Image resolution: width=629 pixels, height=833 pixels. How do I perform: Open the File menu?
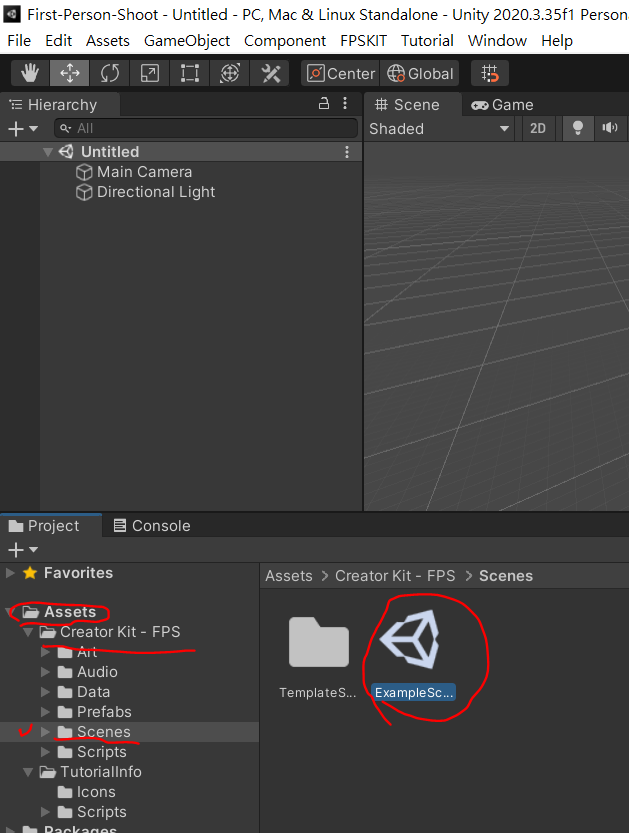(x=19, y=41)
